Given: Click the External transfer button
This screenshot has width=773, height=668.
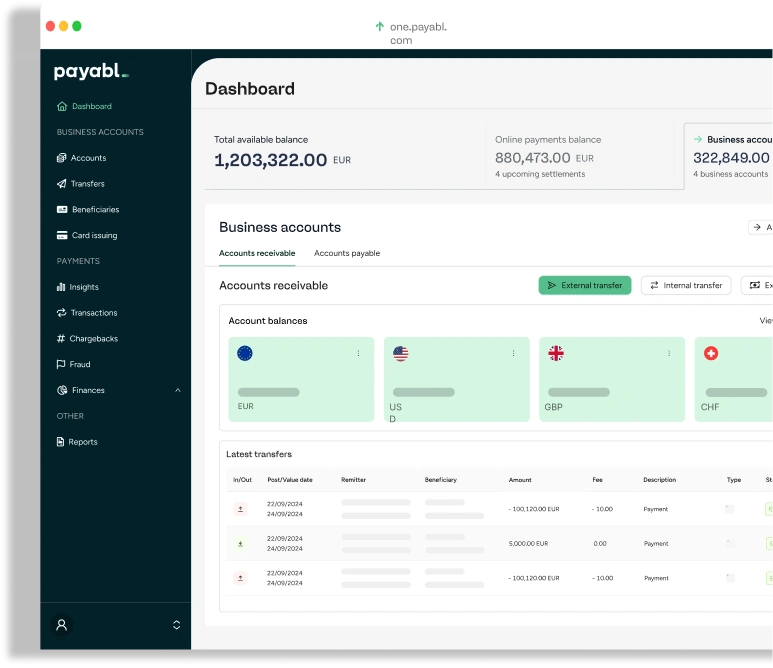Looking at the screenshot, I should (x=585, y=285).
